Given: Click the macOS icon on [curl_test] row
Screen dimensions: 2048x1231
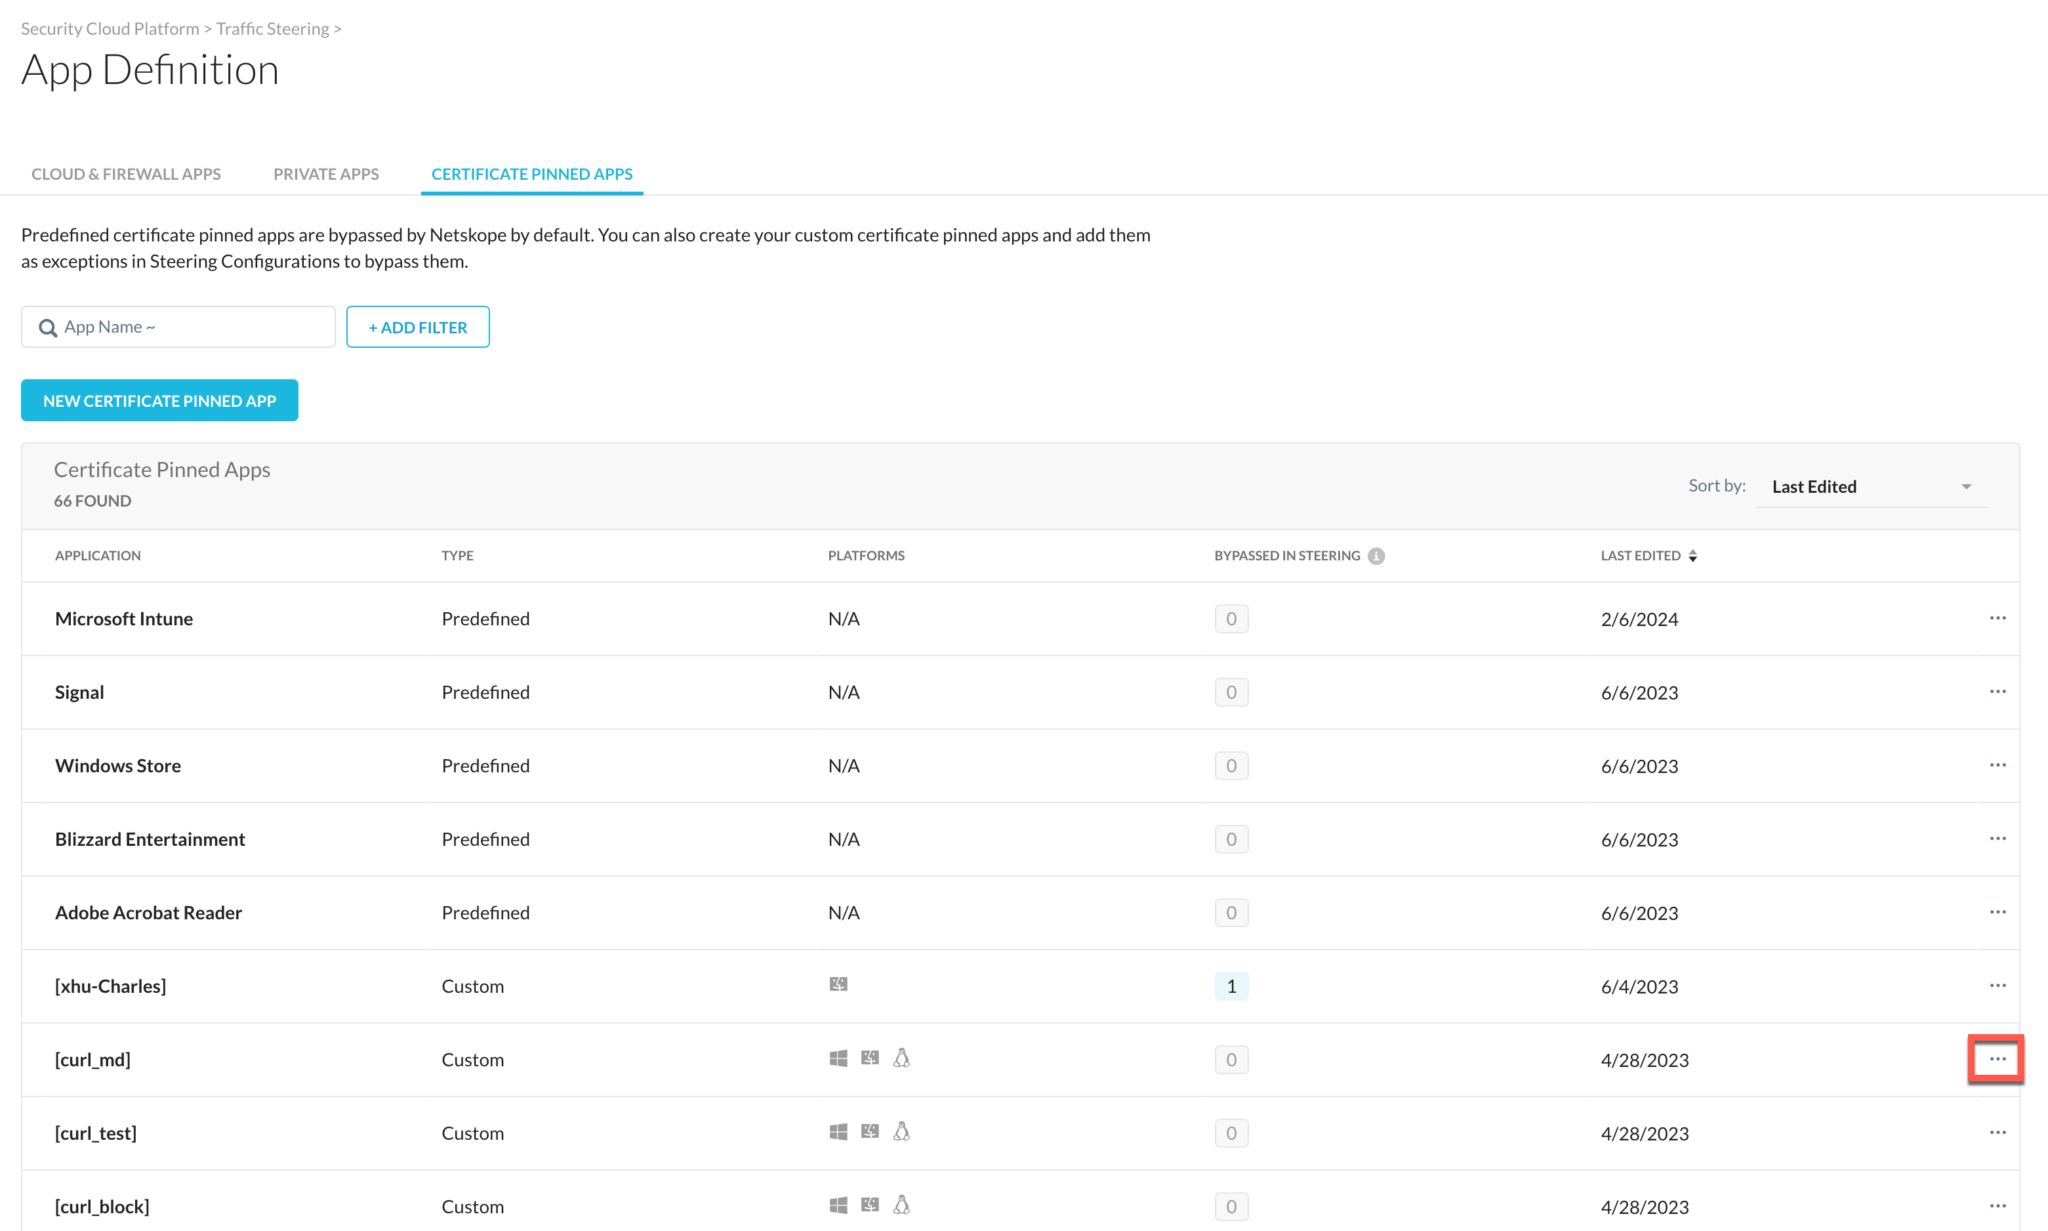Looking at the screenshot, I should (x=870, y=1130).
